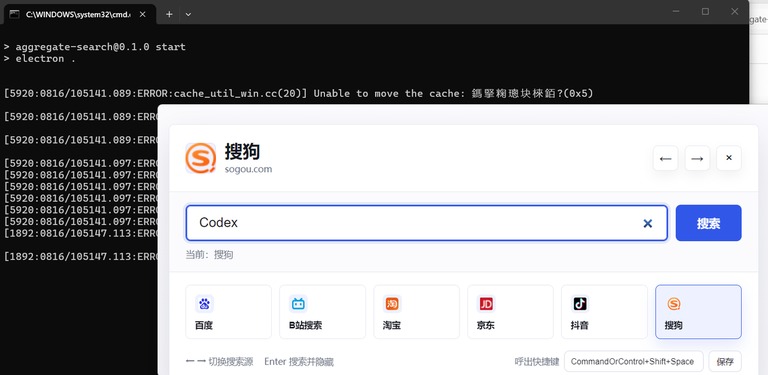
Task: Select the B站搜索 source card
Action: 322,312
